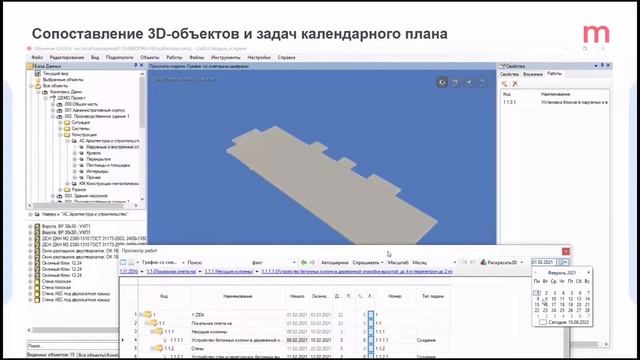Select the first Оконный блок 12.24 item
This screenshot has height=360, width=640.
(x=62, y=263)
